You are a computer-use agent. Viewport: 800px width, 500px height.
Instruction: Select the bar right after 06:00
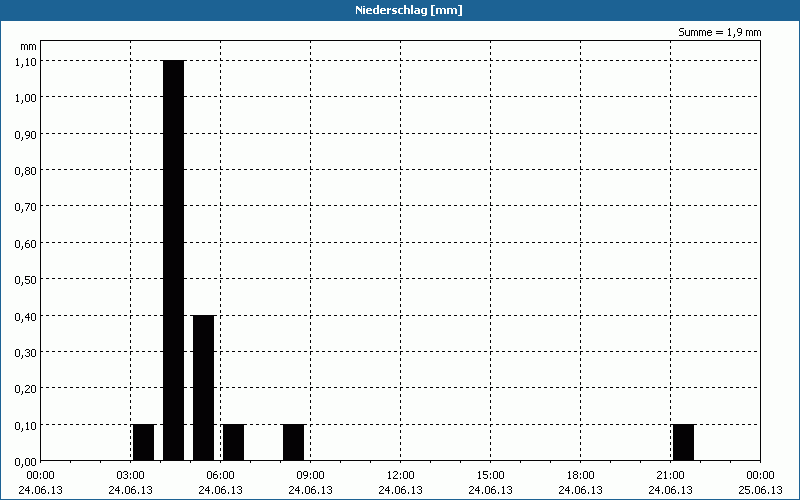234,442
